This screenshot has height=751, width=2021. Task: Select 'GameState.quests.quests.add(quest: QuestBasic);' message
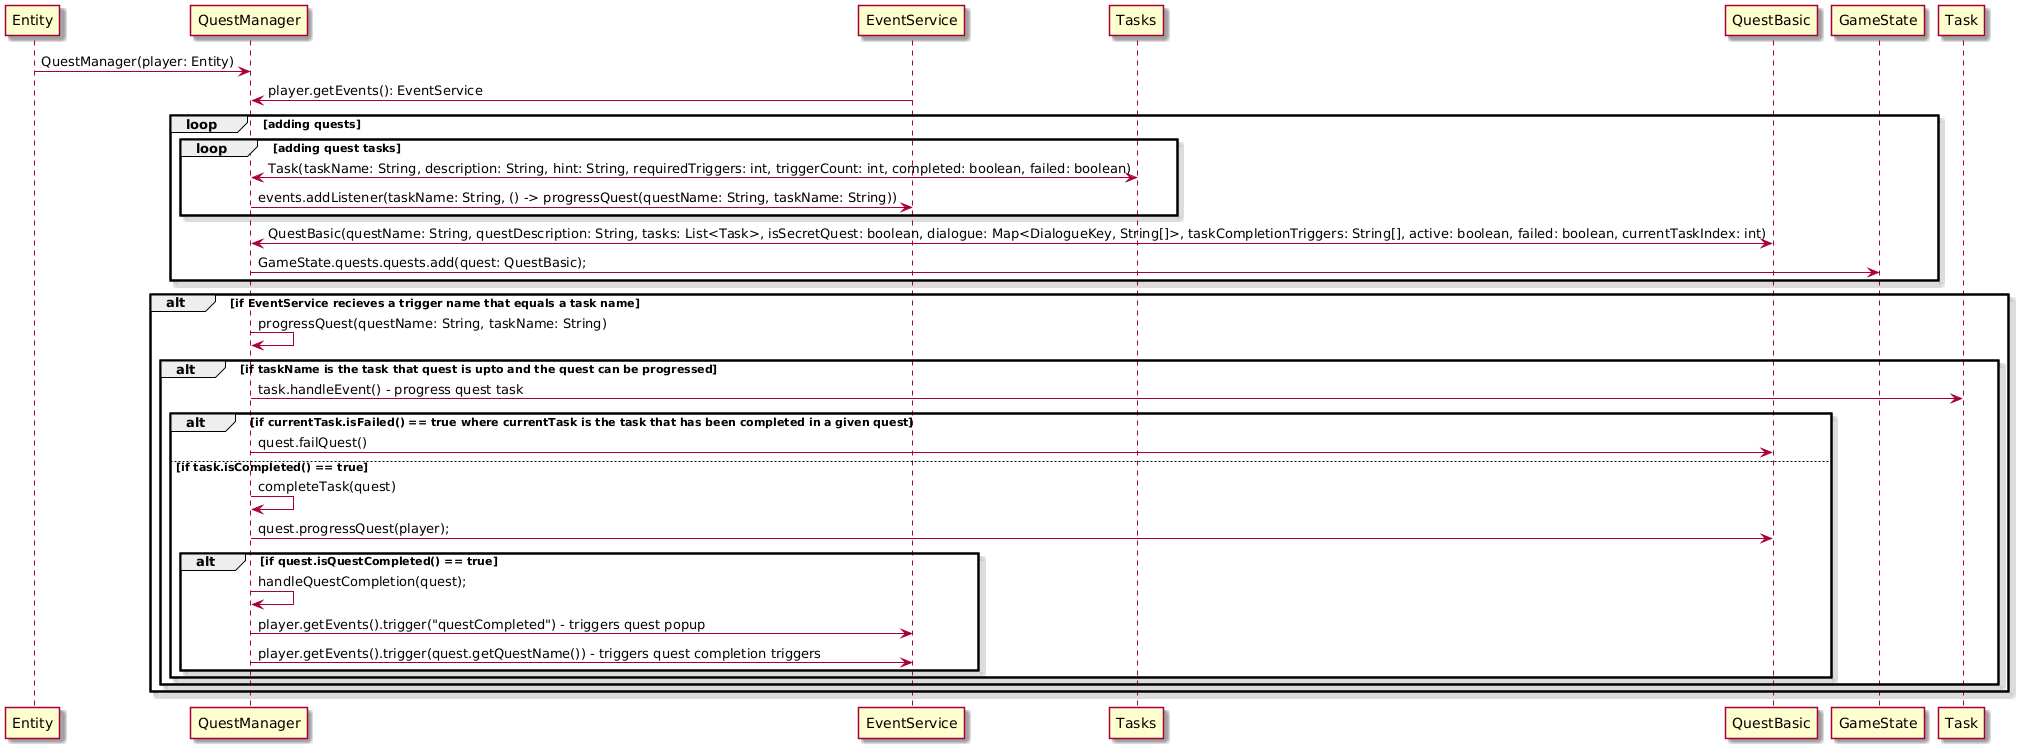[422, 263]
